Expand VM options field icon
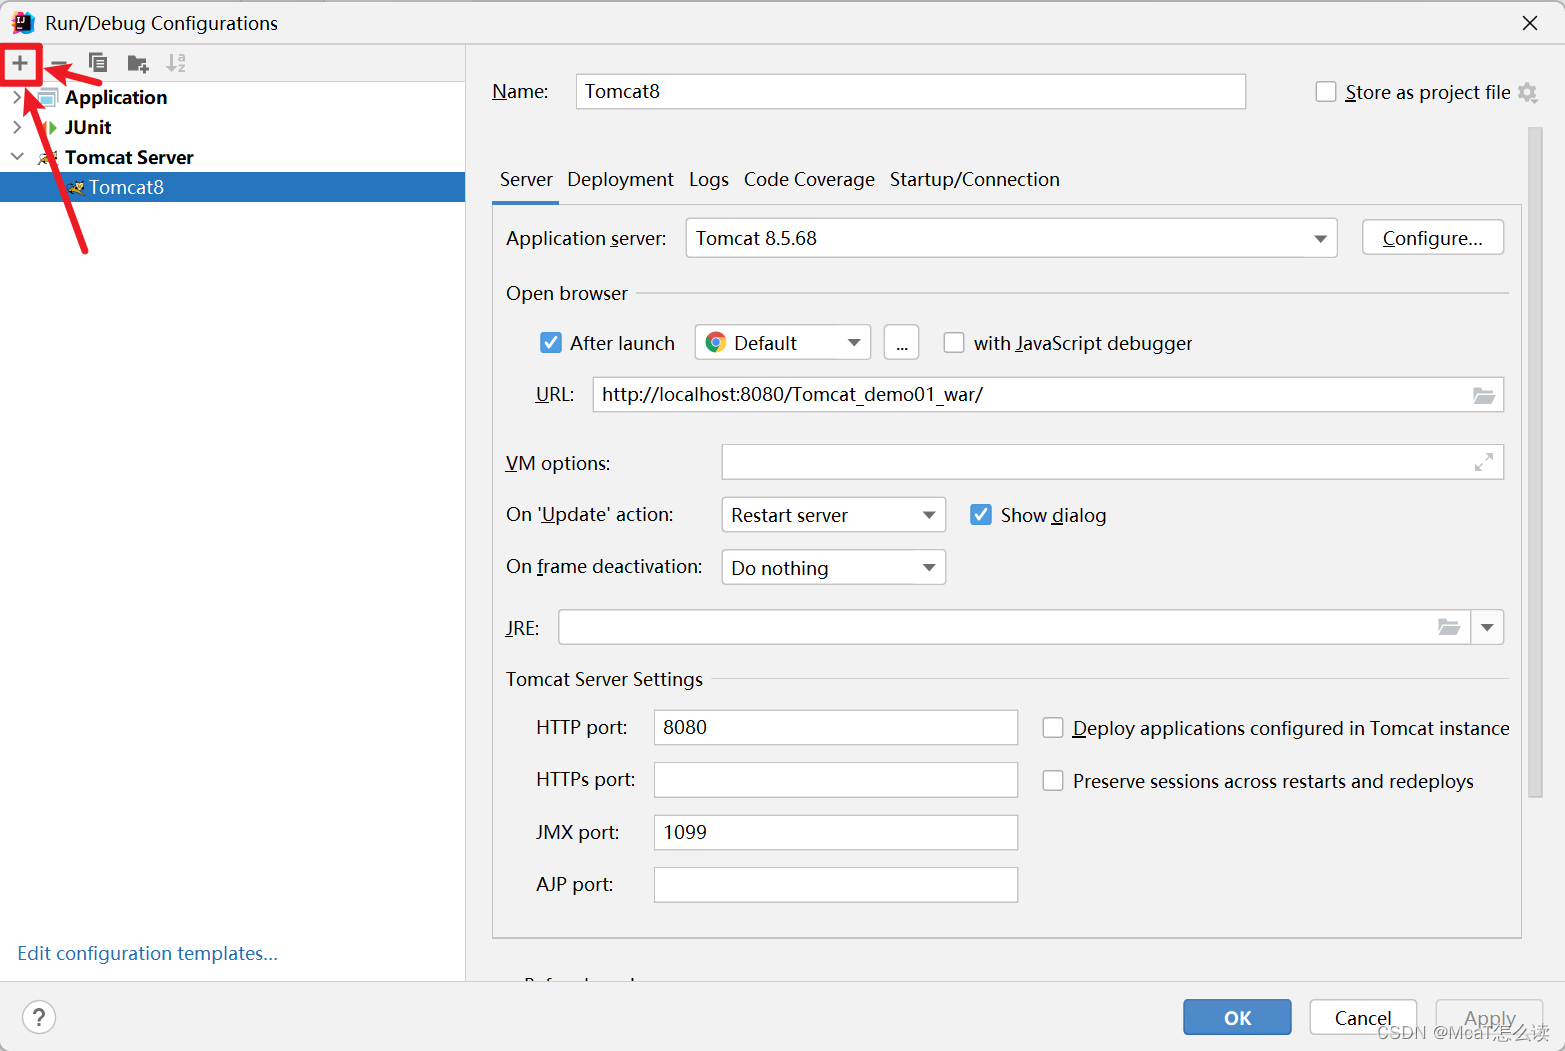The height and width of the screenshot is (1051, 1565). pos(1484,462)
